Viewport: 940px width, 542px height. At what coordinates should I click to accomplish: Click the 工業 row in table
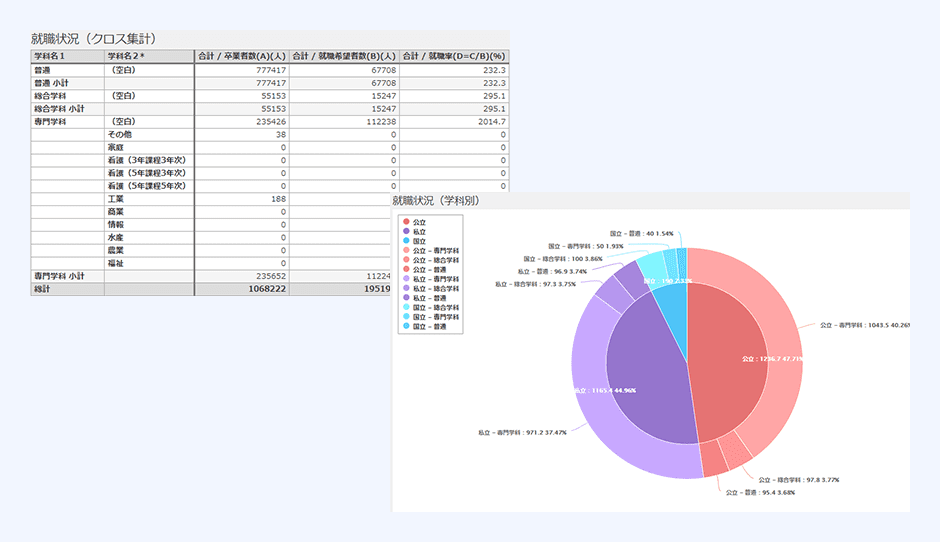point(117,199)
